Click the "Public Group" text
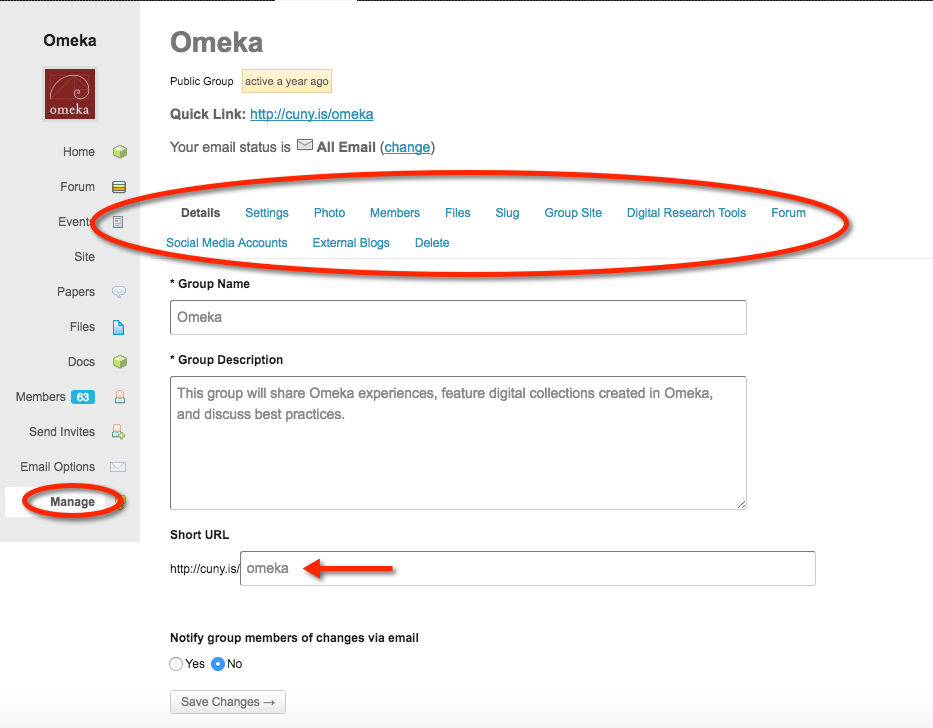 [x=202, y=81]
